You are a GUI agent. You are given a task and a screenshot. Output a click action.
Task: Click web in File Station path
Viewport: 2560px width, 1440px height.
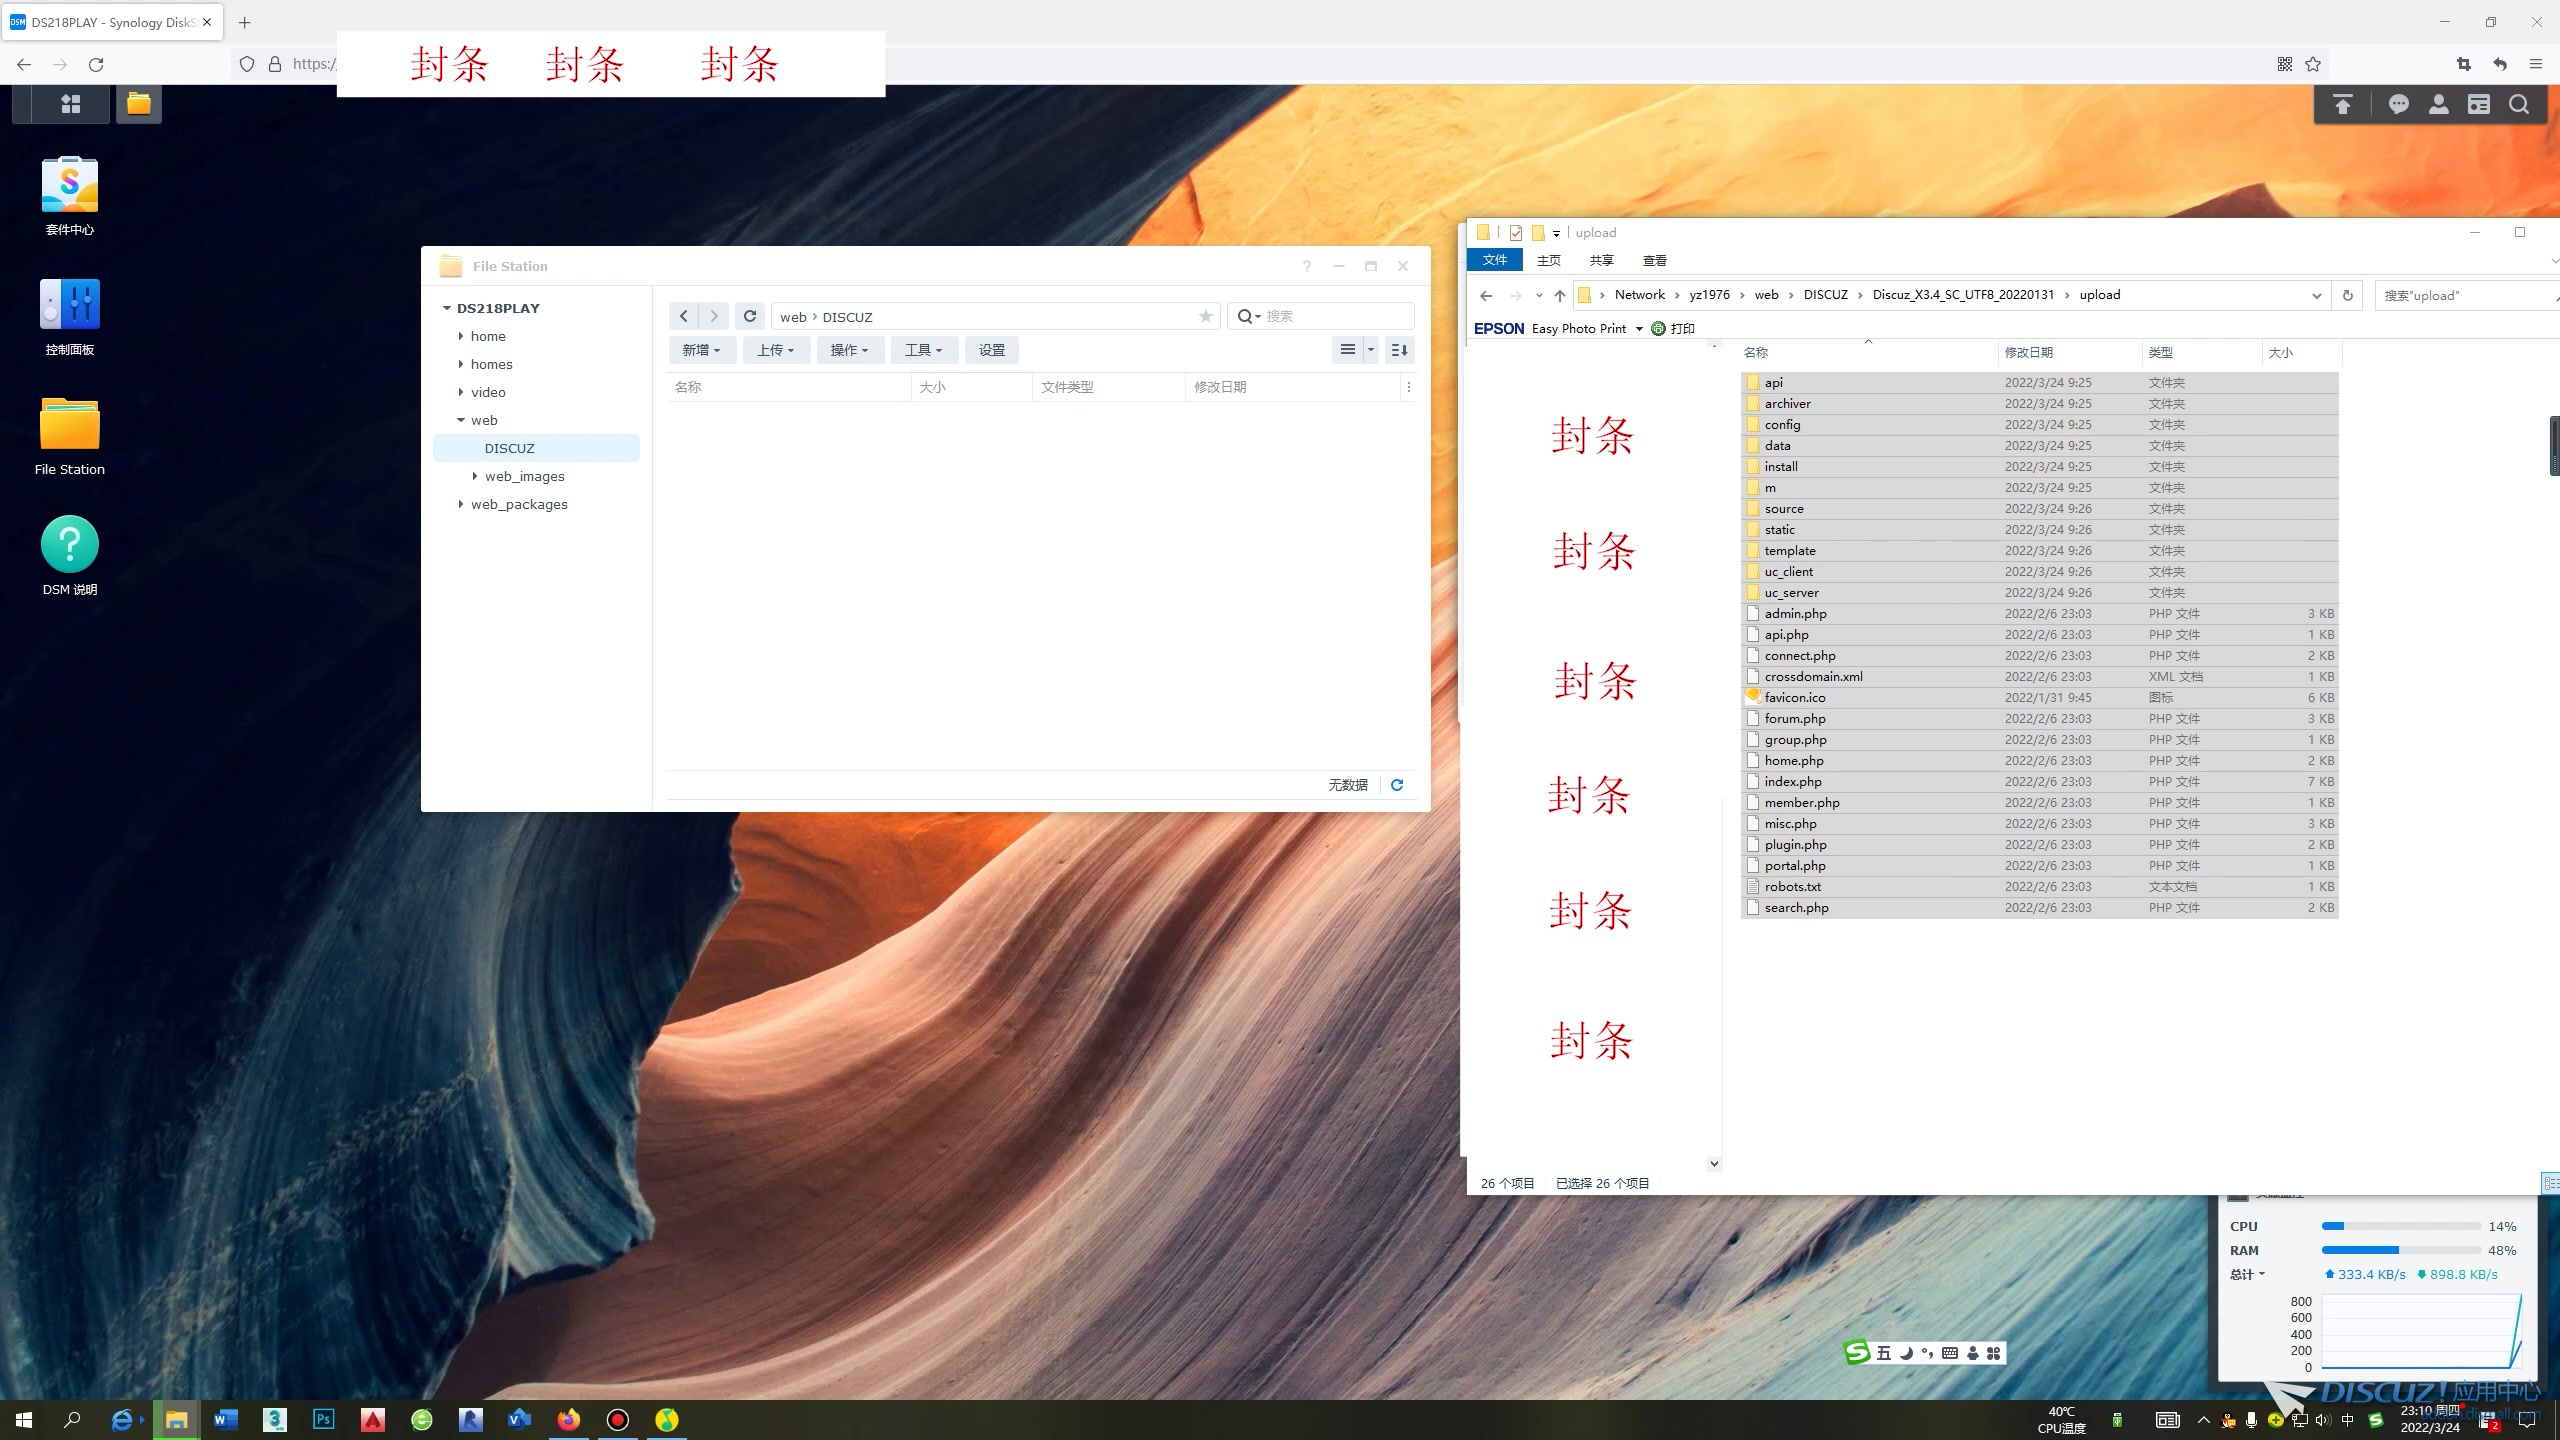click(793, 317)
